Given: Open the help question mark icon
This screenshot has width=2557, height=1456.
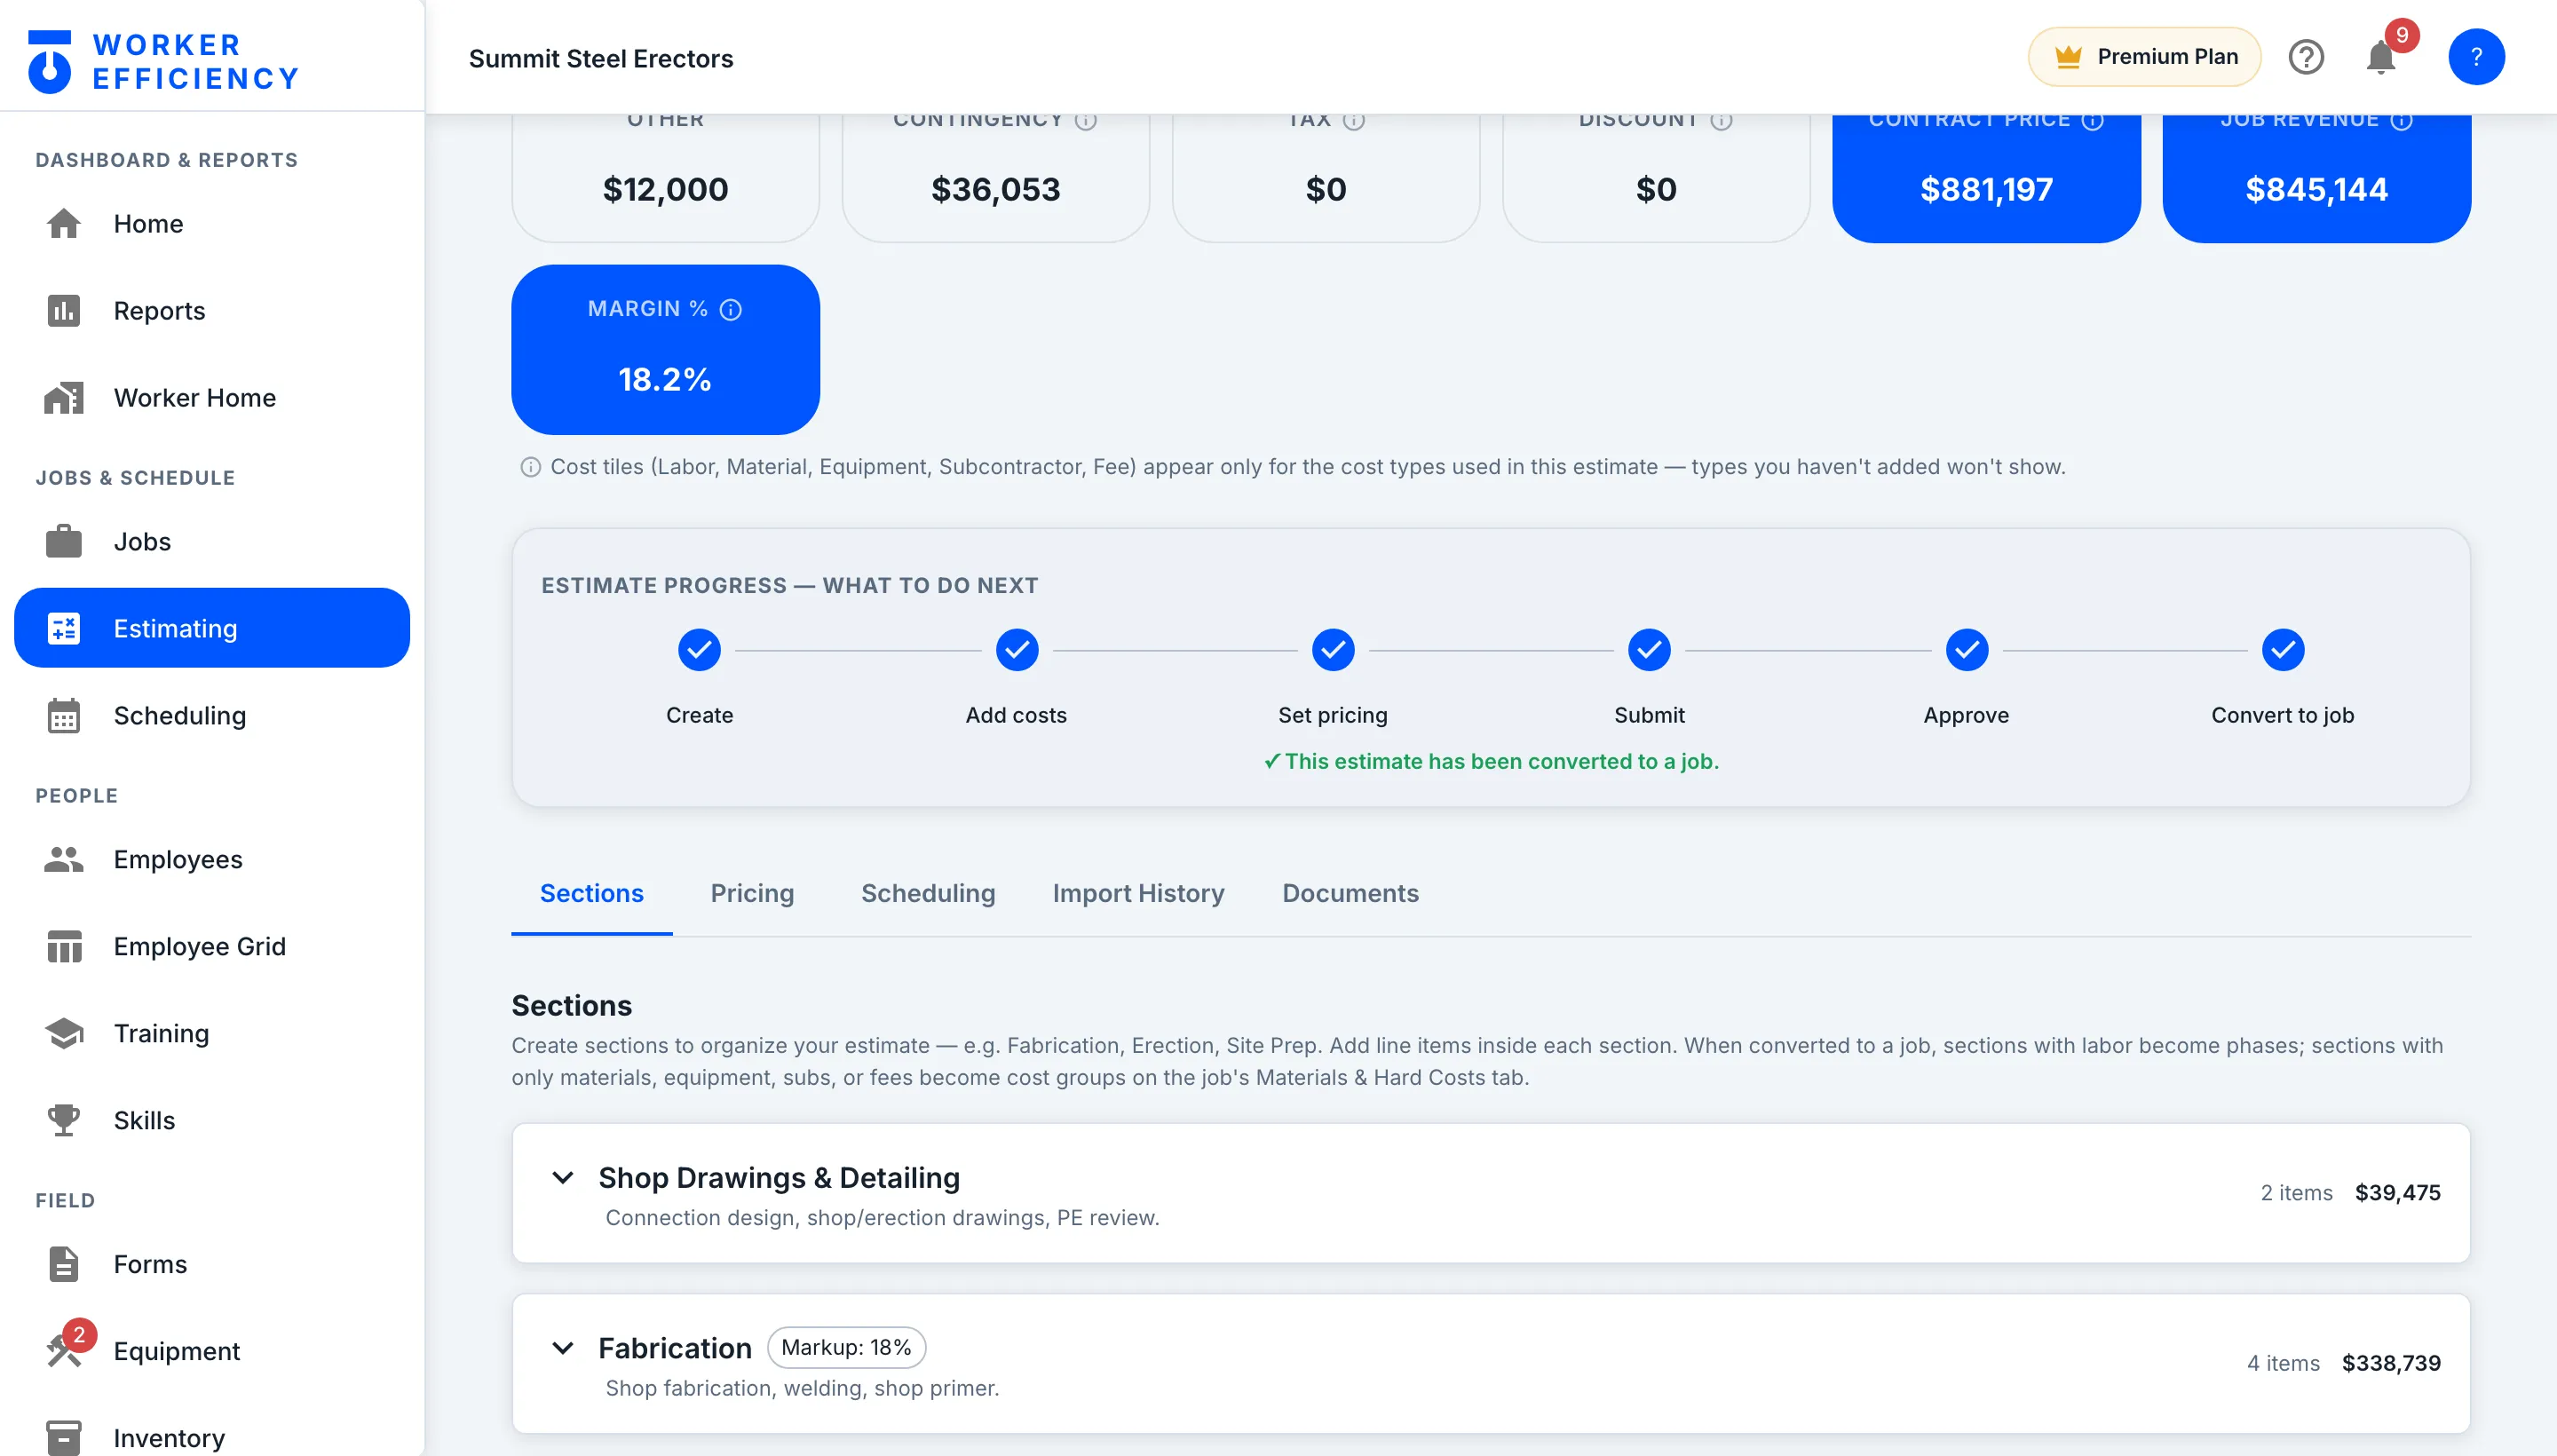Looking at the screenshot, I should point(2306,57).
